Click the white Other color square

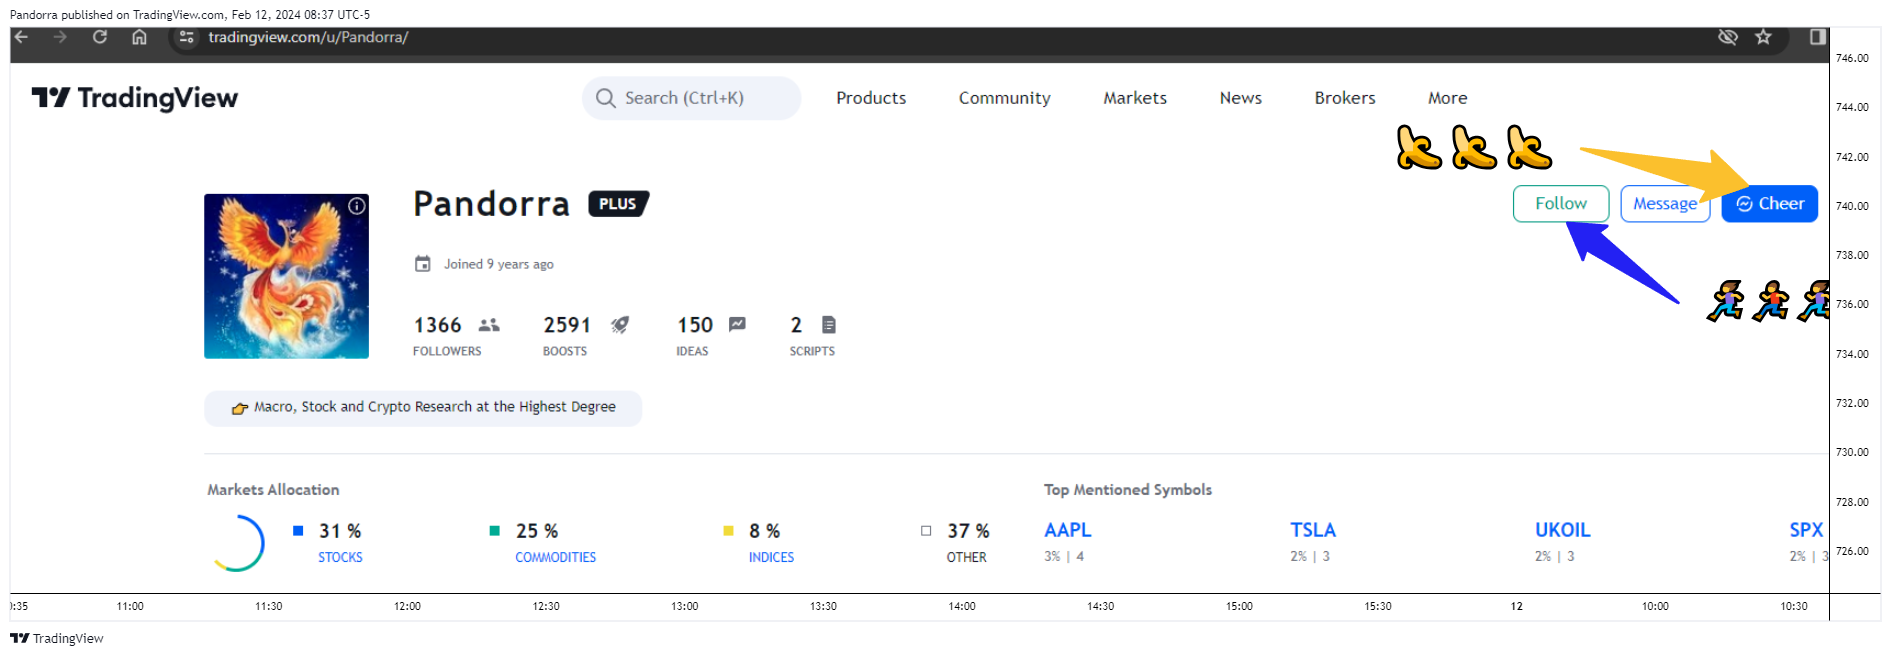pyautogui.click(x=926, y=531)
